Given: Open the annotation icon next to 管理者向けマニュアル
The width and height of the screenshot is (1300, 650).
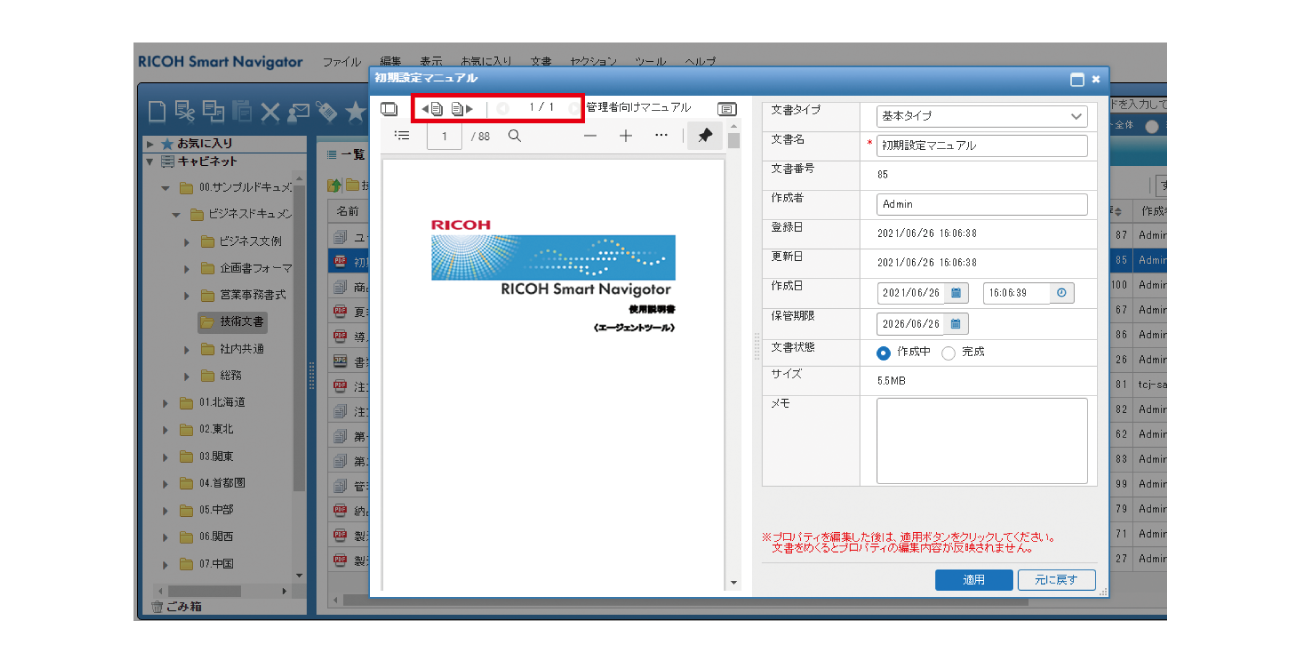Looking at the screenshot, I should click(727, 108).
